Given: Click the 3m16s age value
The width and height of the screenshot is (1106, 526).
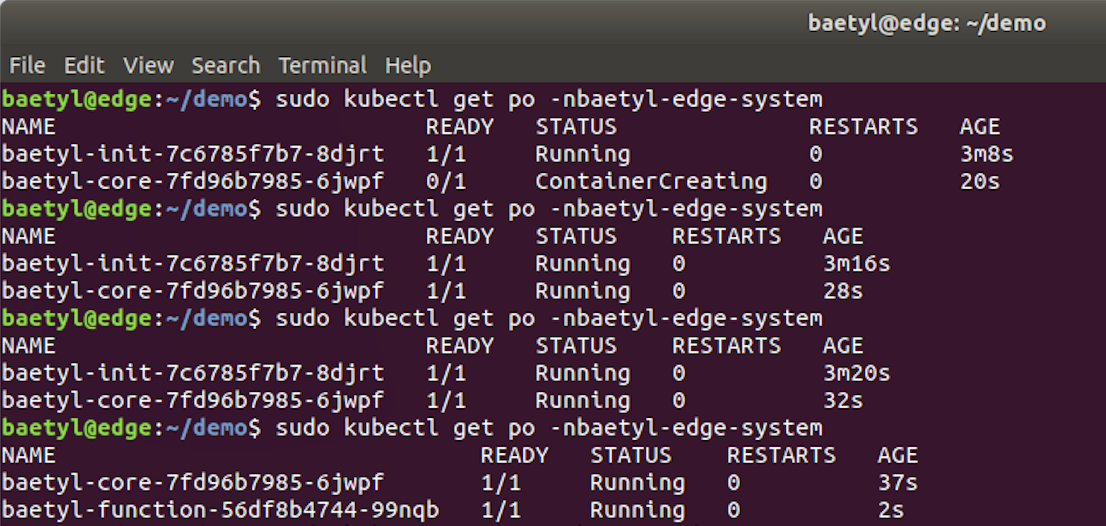Looking at the screenshot, I should point(856,264).
